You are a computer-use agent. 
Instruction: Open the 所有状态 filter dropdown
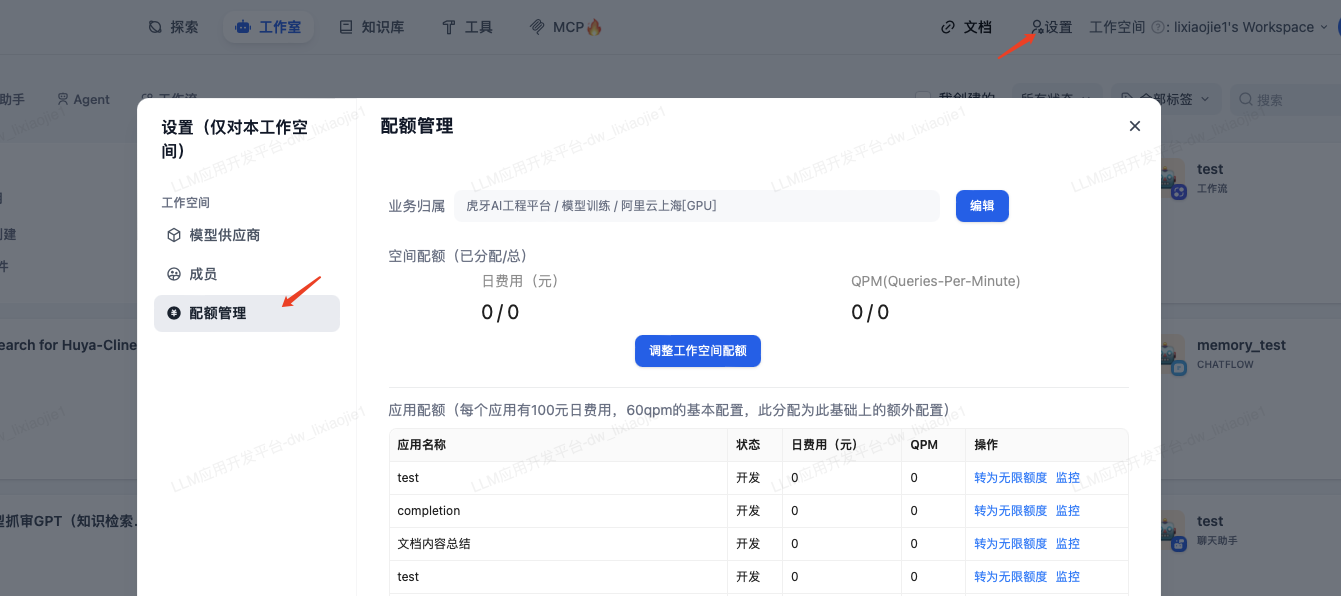click(1054, 99)
